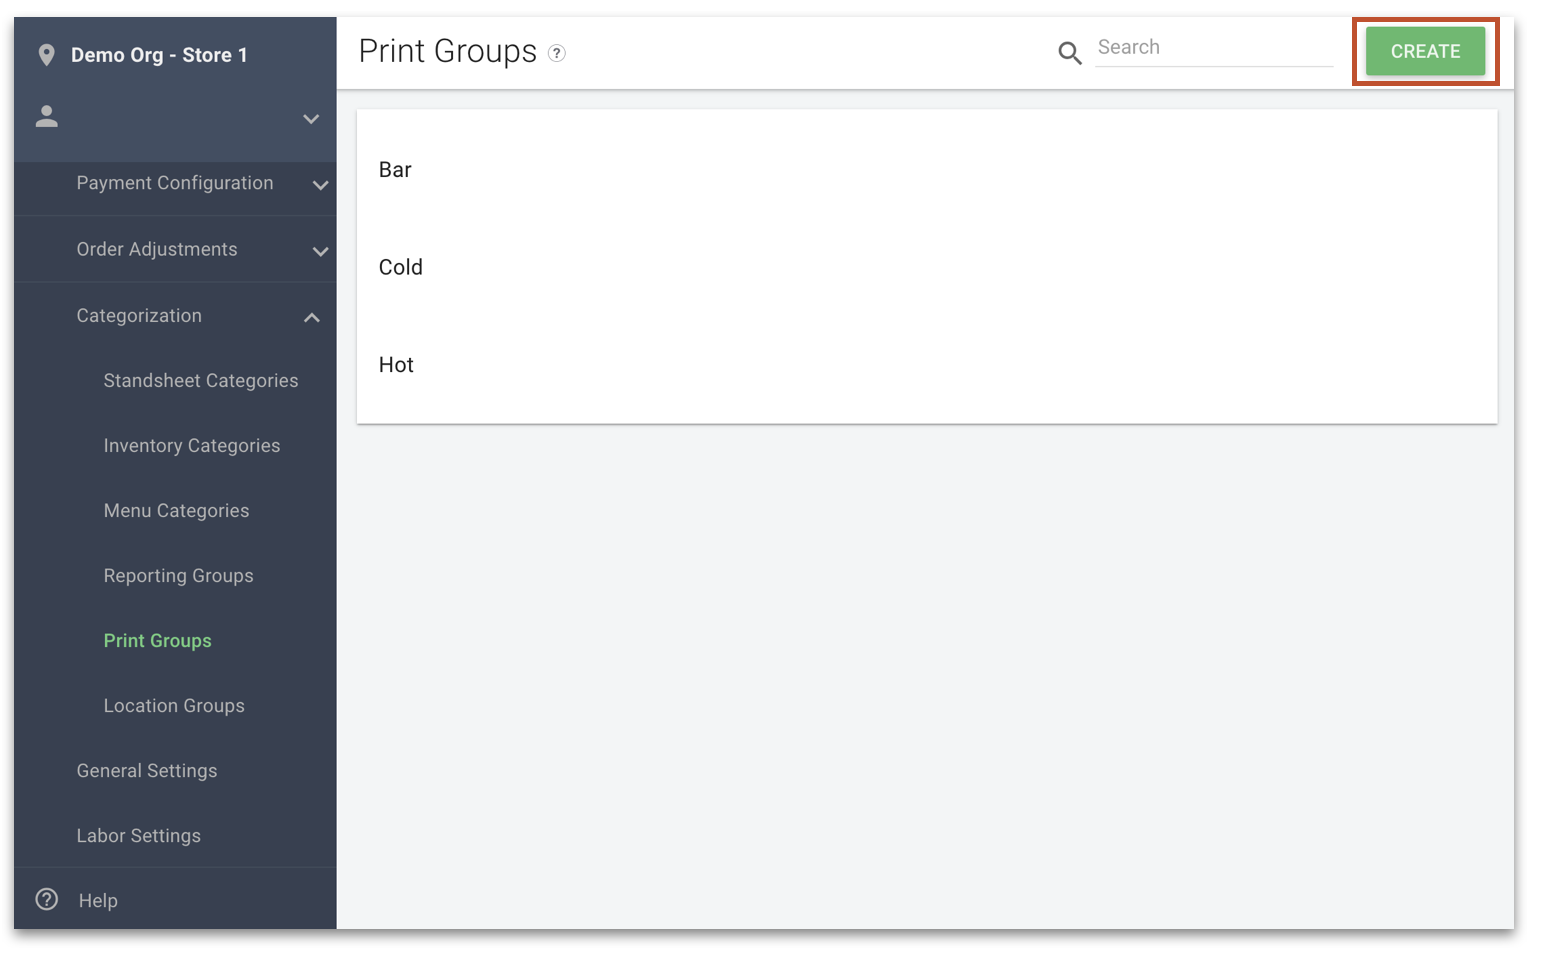This screenshot has width=1548, height=954.
Task: Open General Settings
Action: tap(147, 771)
